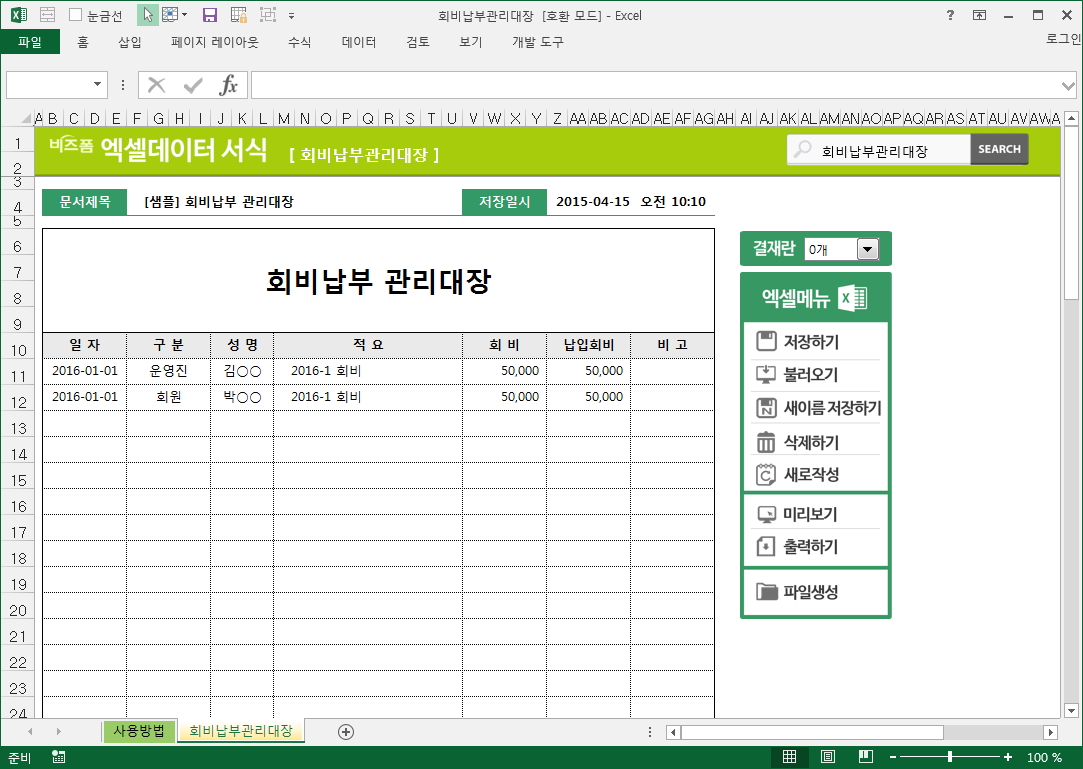Select the 사용방법 sheet tab

(139, 730)
